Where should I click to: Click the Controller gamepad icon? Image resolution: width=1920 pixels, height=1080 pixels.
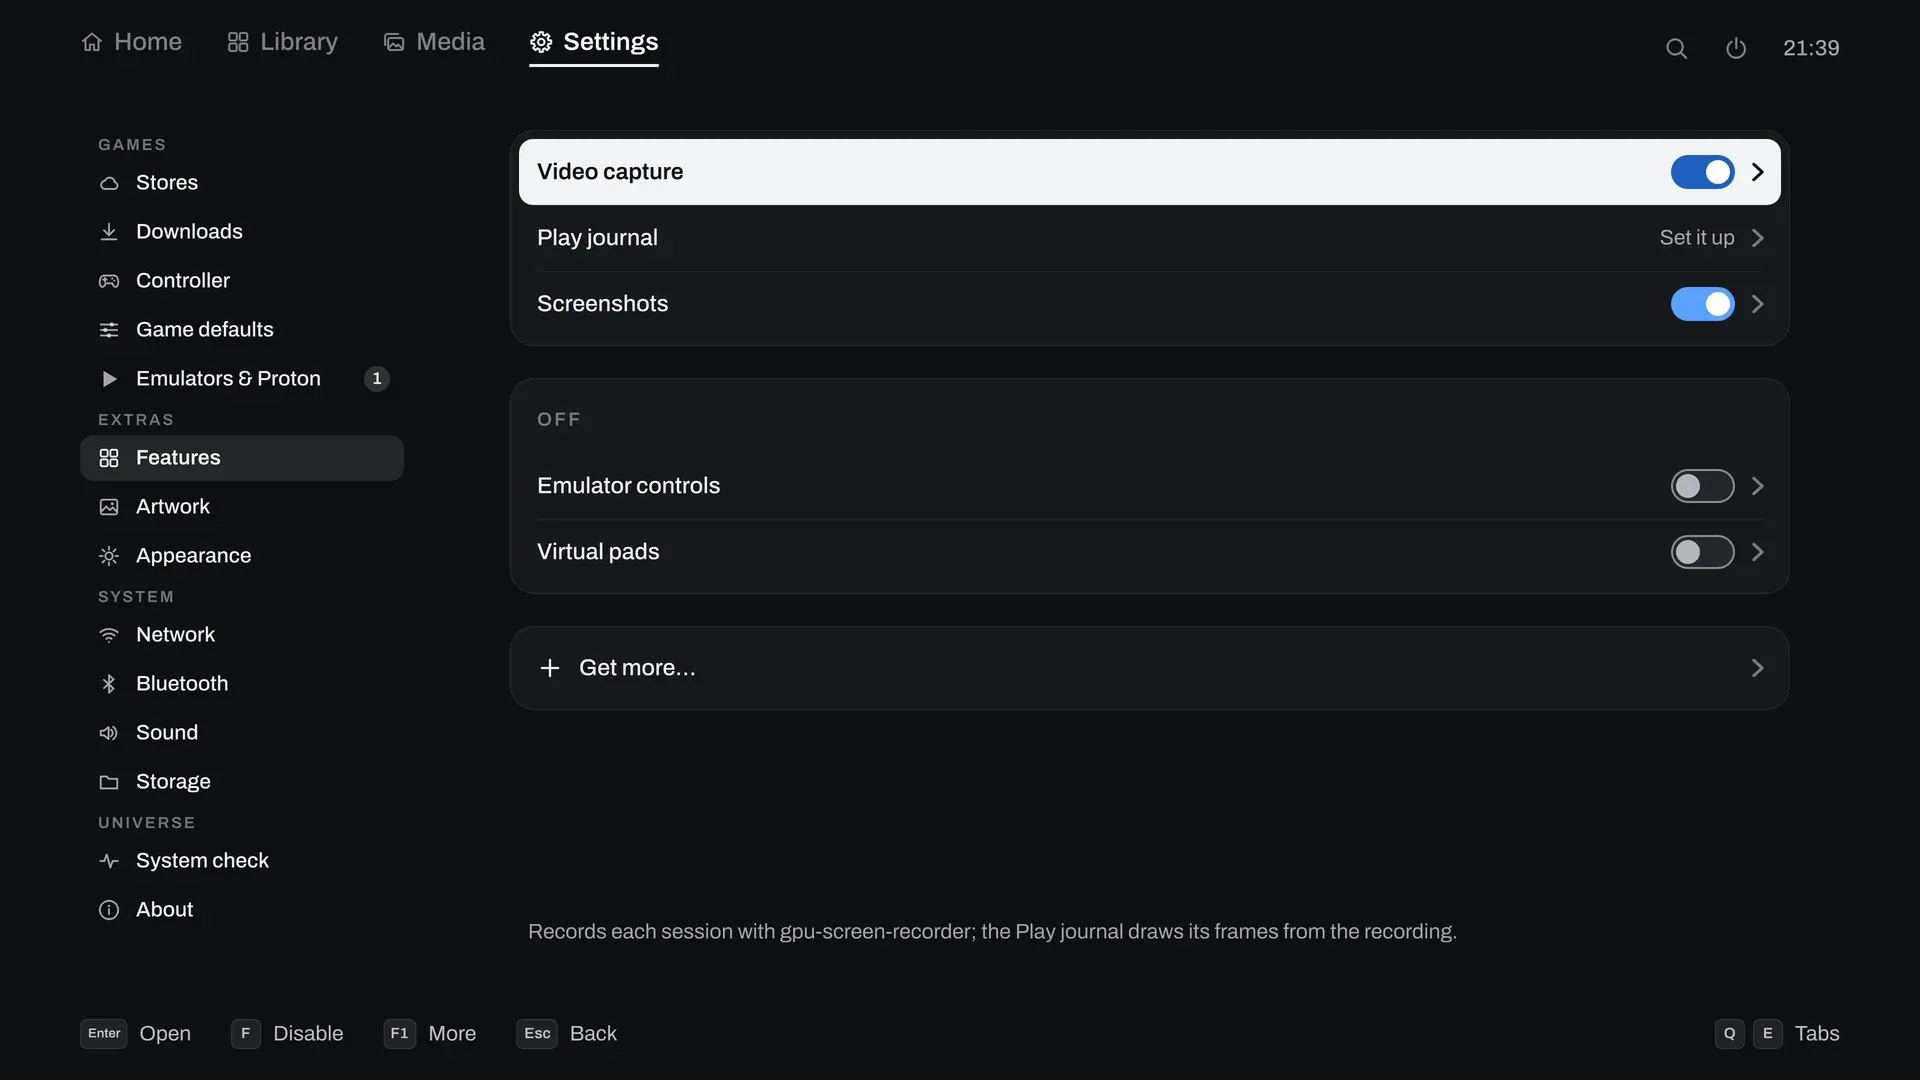(109, 281)
